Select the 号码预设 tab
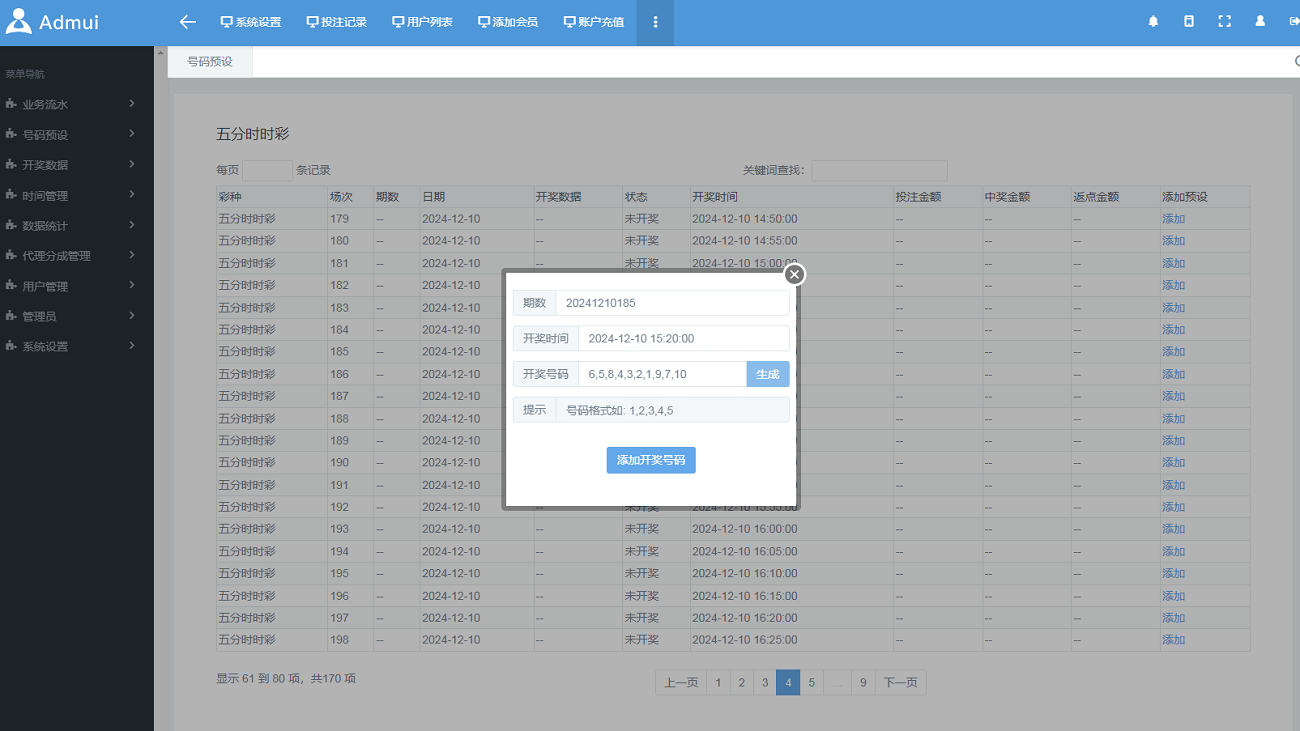The height and width of the screenshot is (731, 1300). coord(210,62)
